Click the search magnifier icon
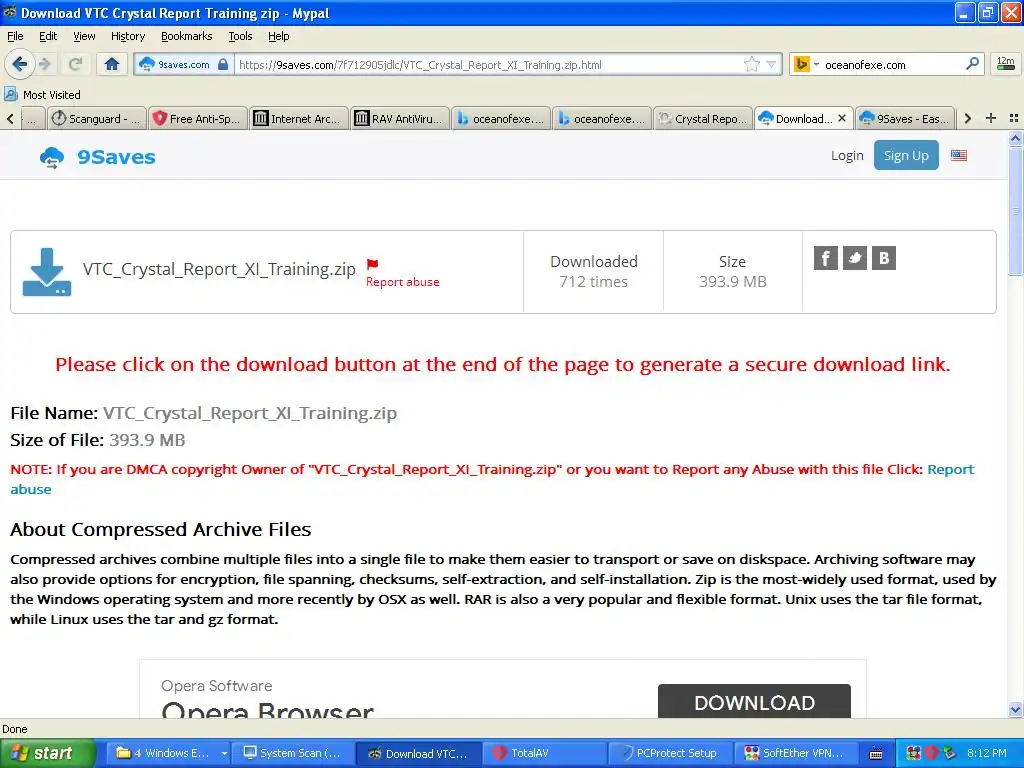 [972, 64]
